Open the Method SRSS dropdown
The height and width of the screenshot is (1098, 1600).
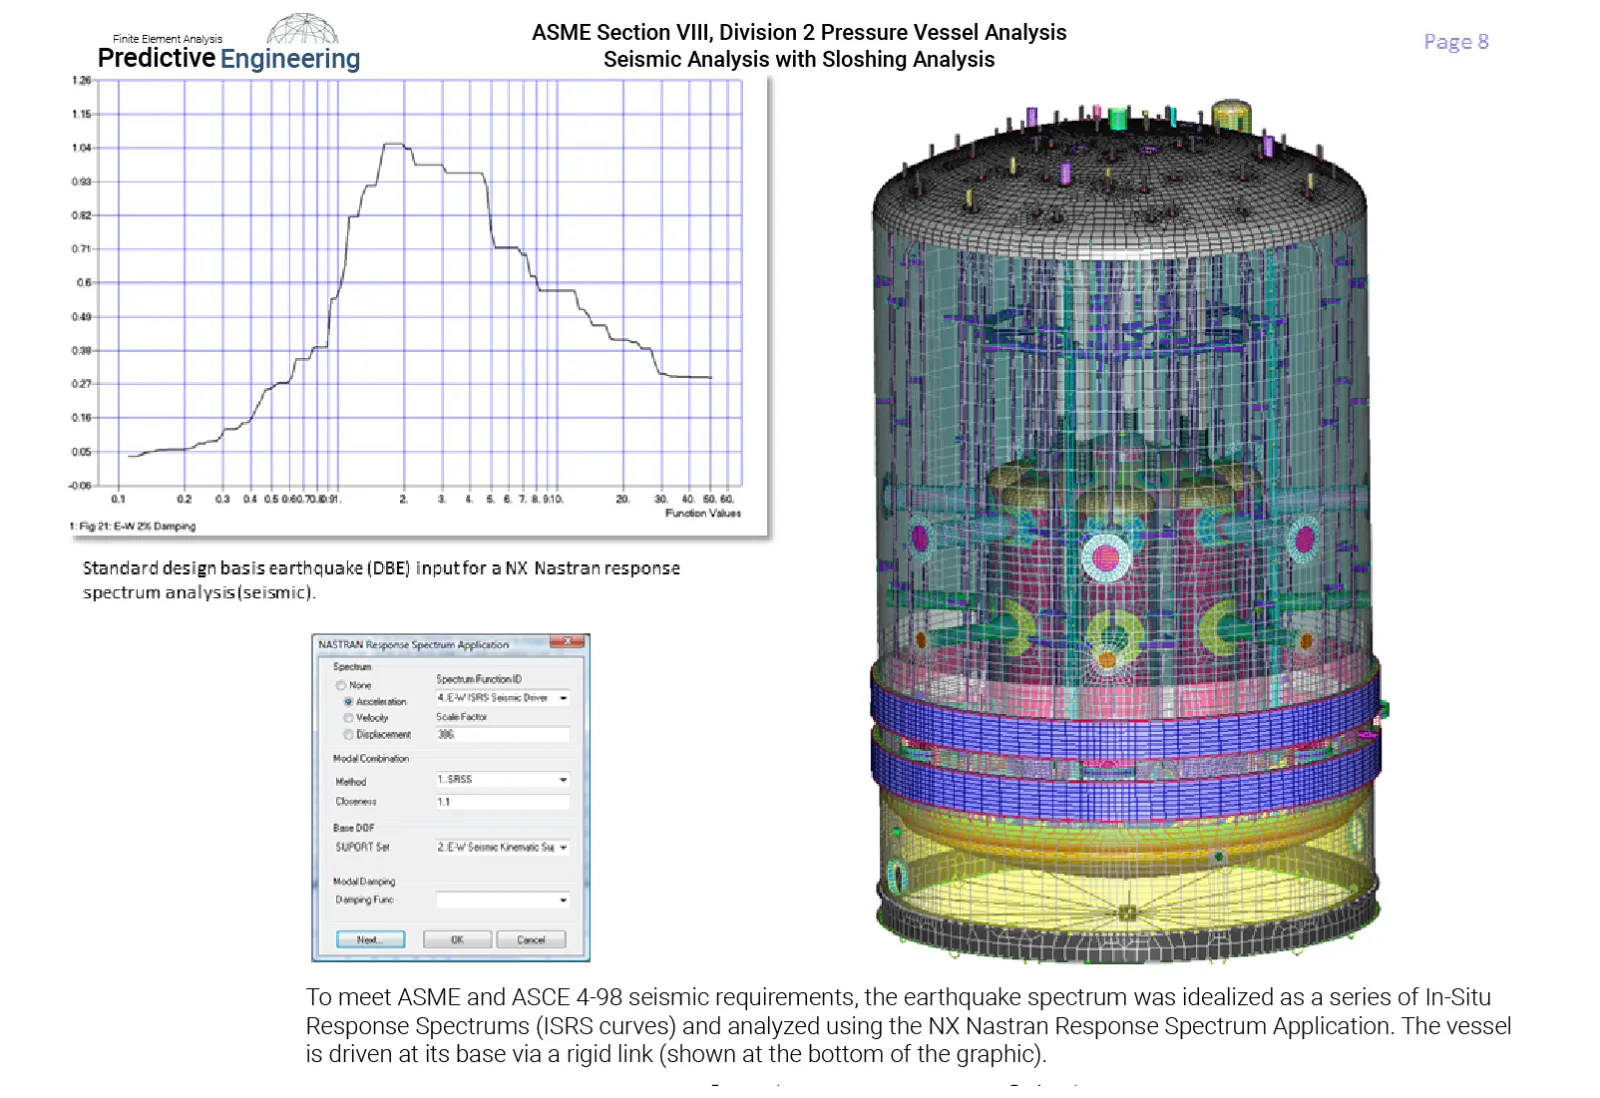point(503,779)
